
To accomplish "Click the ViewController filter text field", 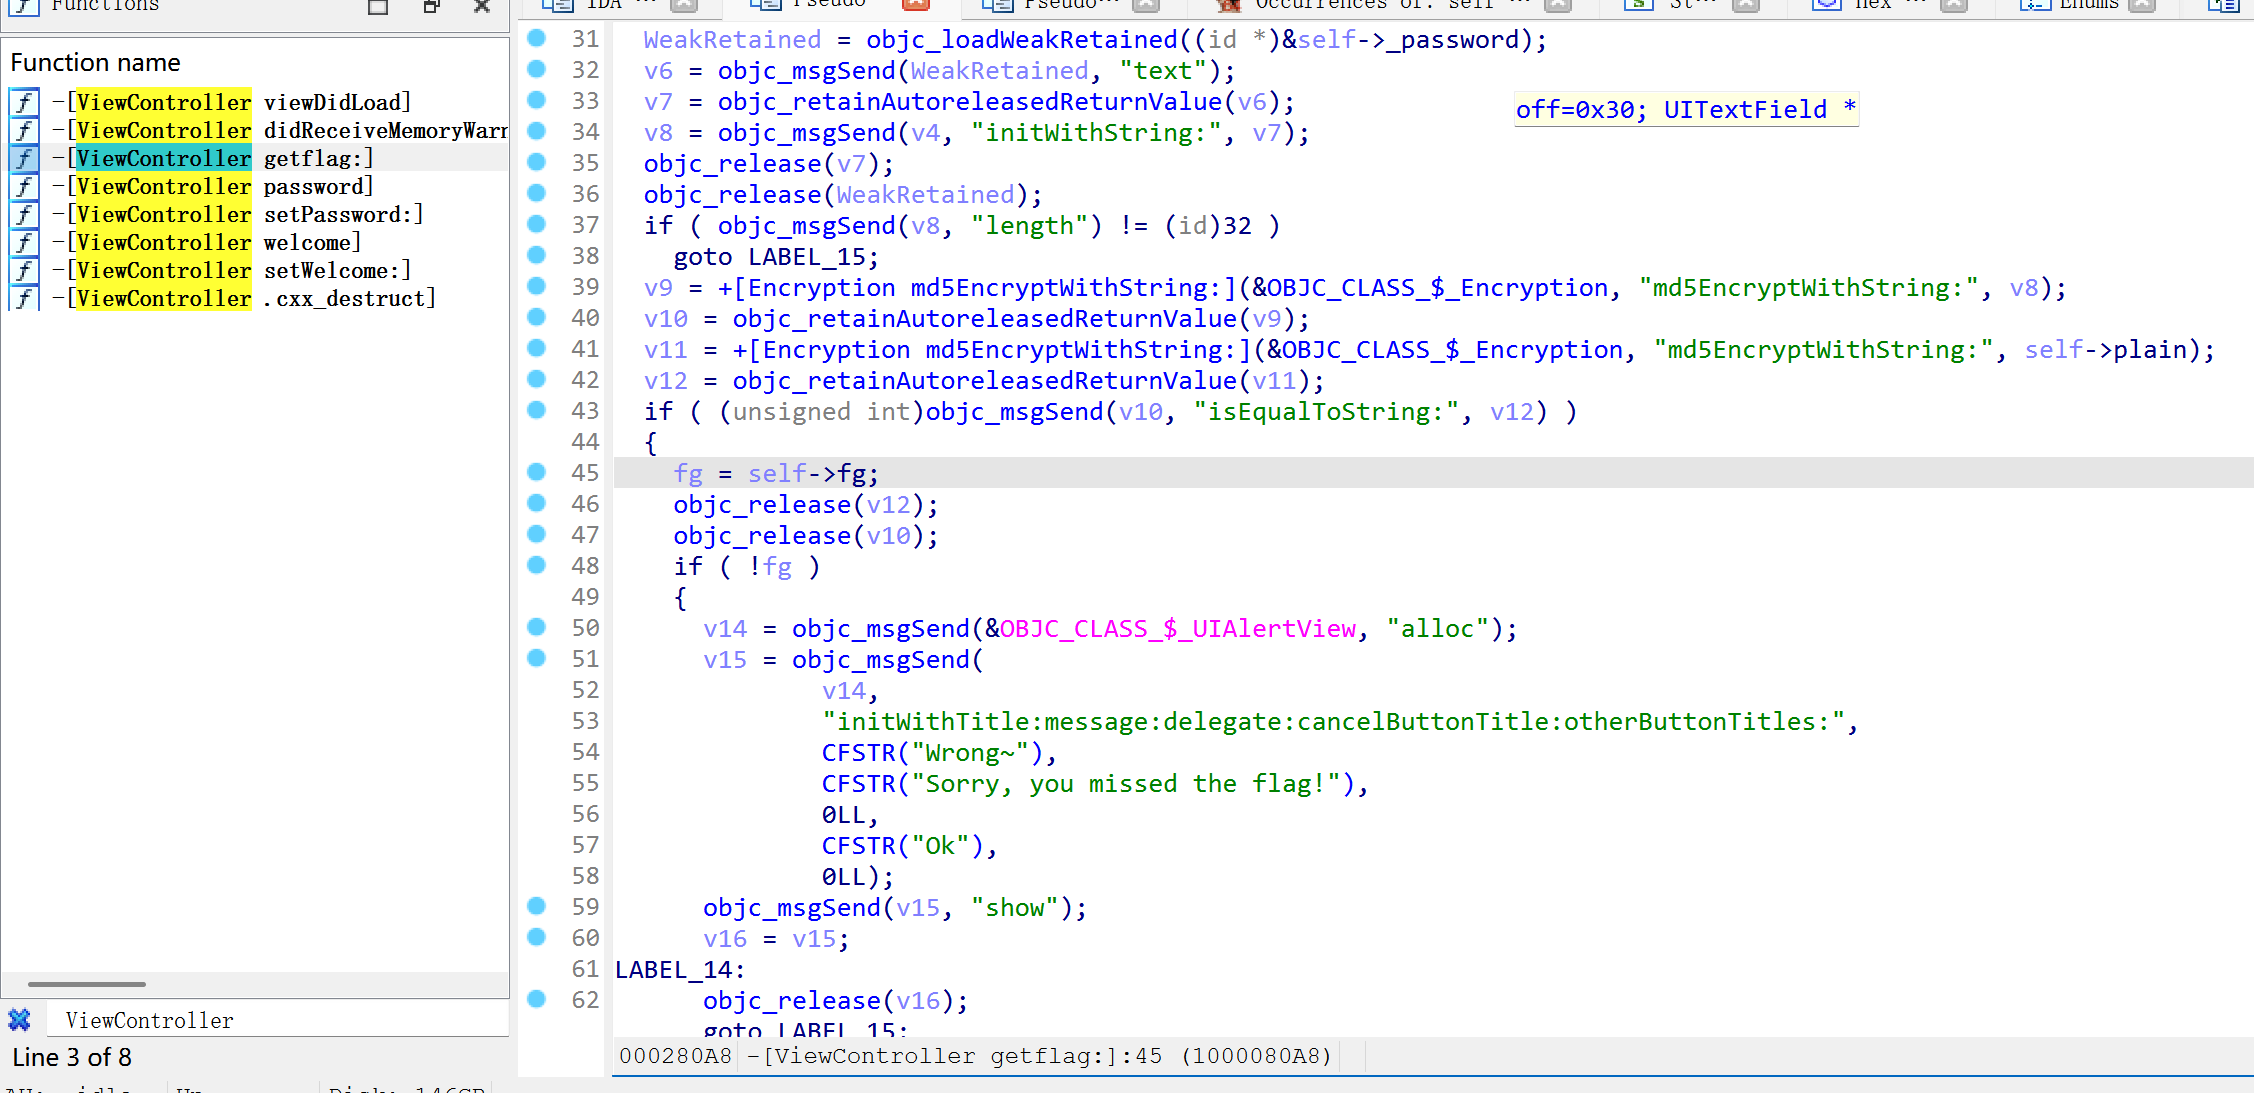I will click(280, 1020).
